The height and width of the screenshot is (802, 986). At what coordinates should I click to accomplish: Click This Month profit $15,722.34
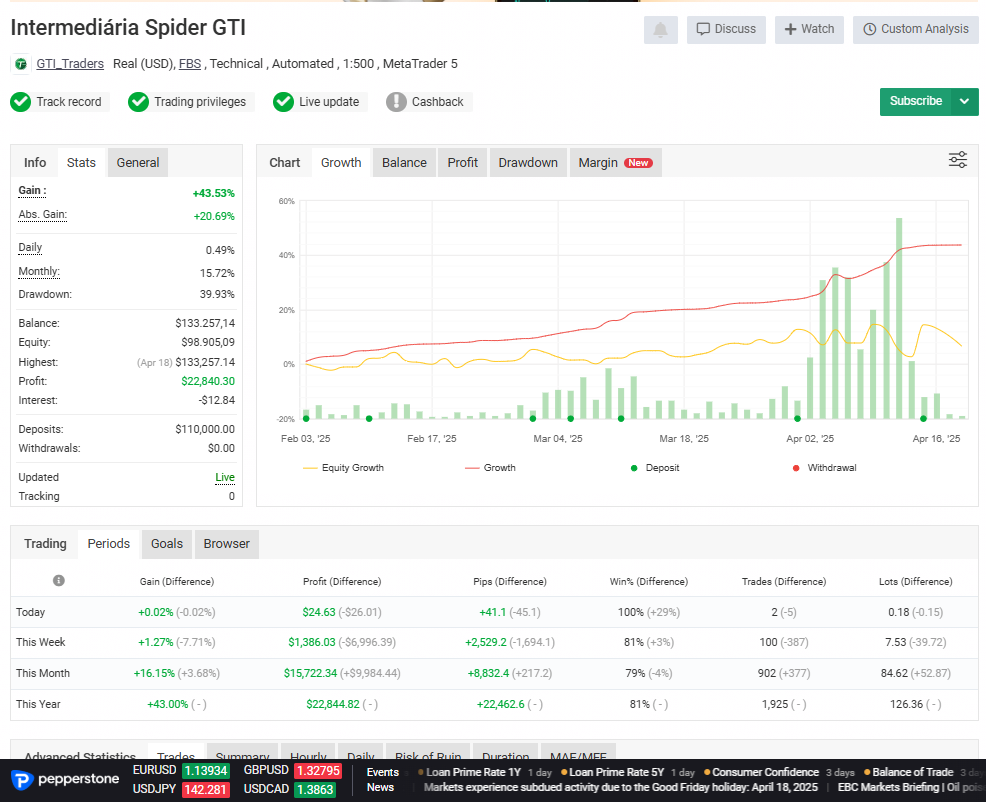310,673
